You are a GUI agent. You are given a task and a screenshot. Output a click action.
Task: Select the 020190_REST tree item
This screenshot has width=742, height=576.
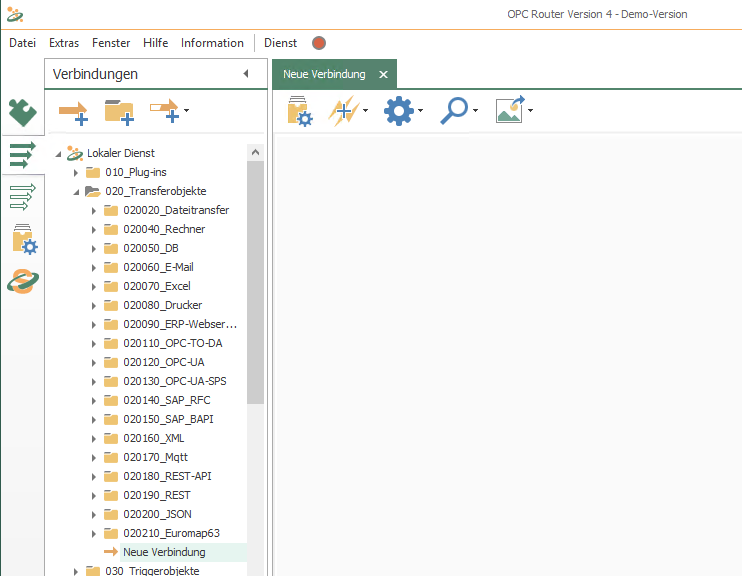coord(157,495)
